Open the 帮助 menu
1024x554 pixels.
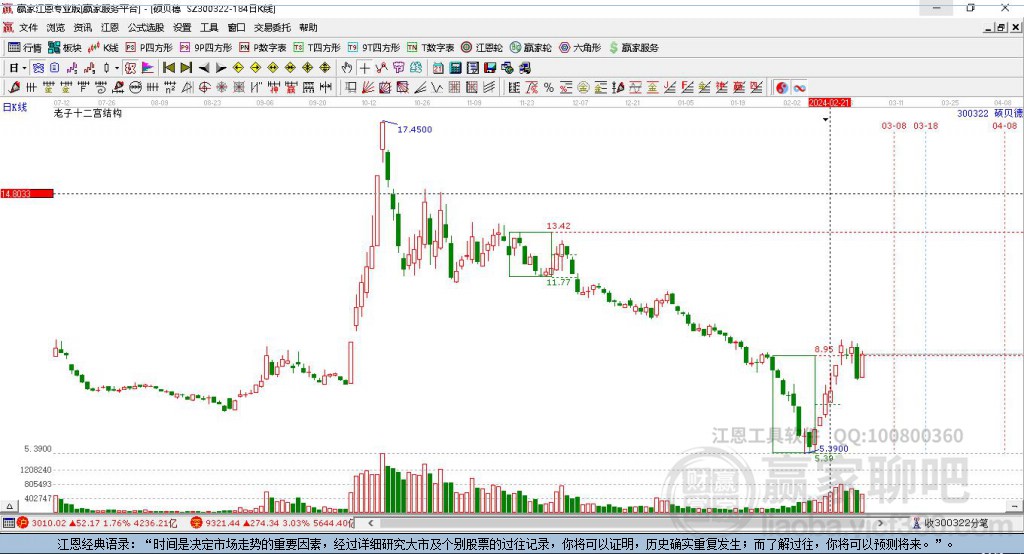click(308, 27)
